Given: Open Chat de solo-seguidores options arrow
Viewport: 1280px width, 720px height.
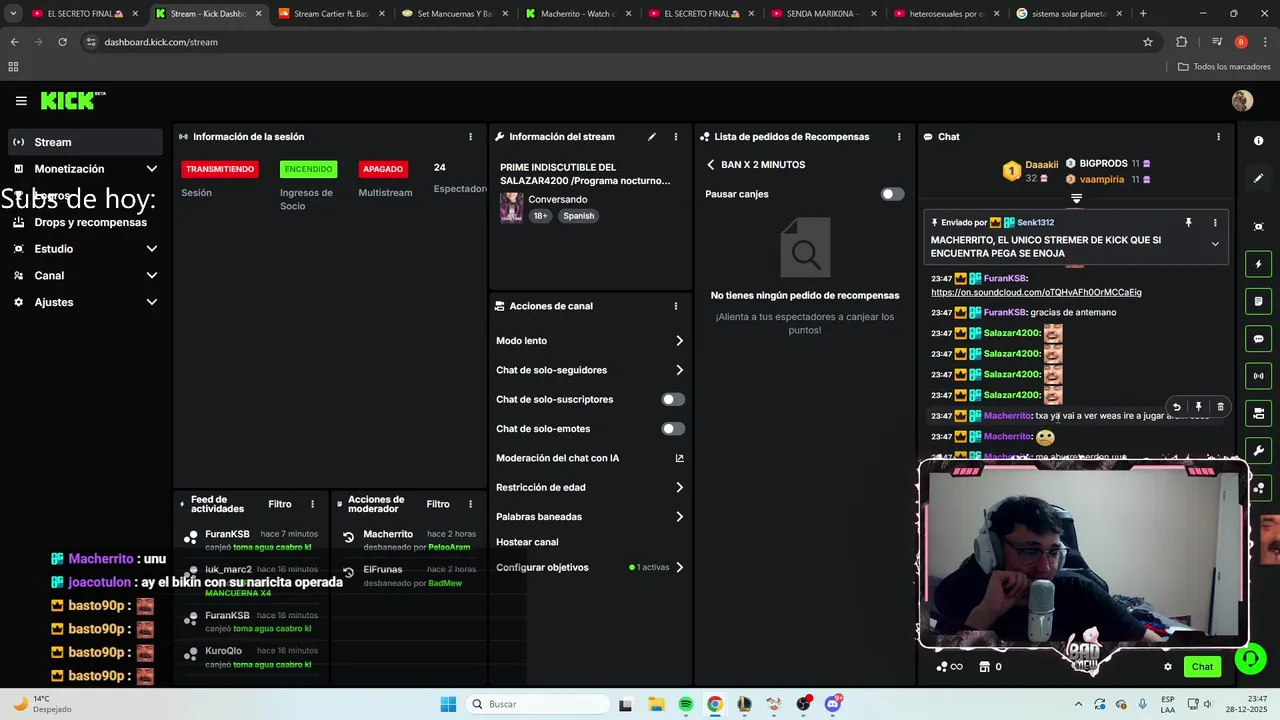Looking at the screenshot, I should 679,370.
